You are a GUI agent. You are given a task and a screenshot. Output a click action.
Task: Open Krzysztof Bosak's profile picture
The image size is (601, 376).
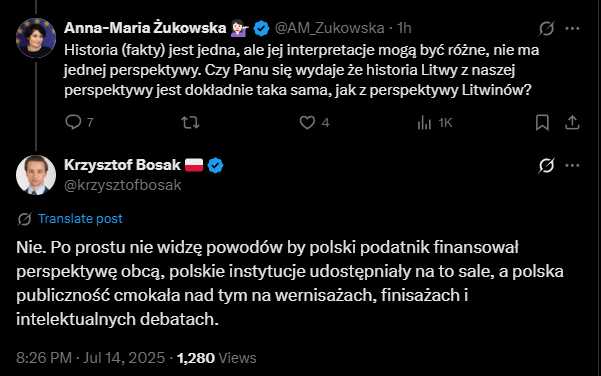36,175
